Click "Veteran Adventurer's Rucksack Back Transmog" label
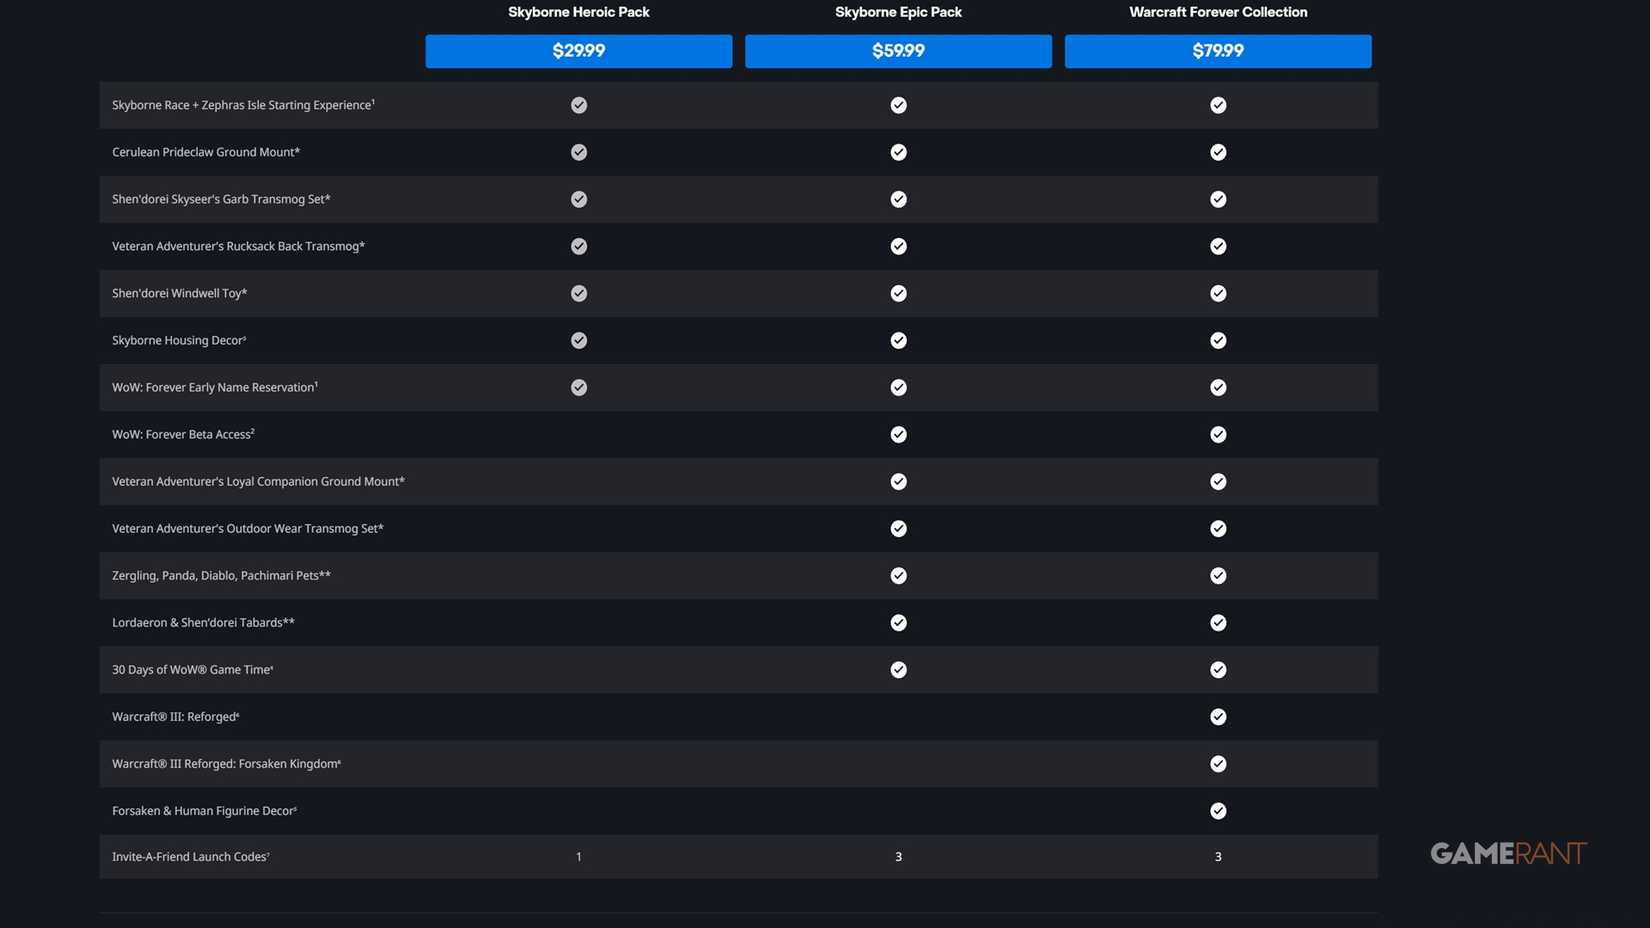The image size is (1650, 928). click(238, 246)
